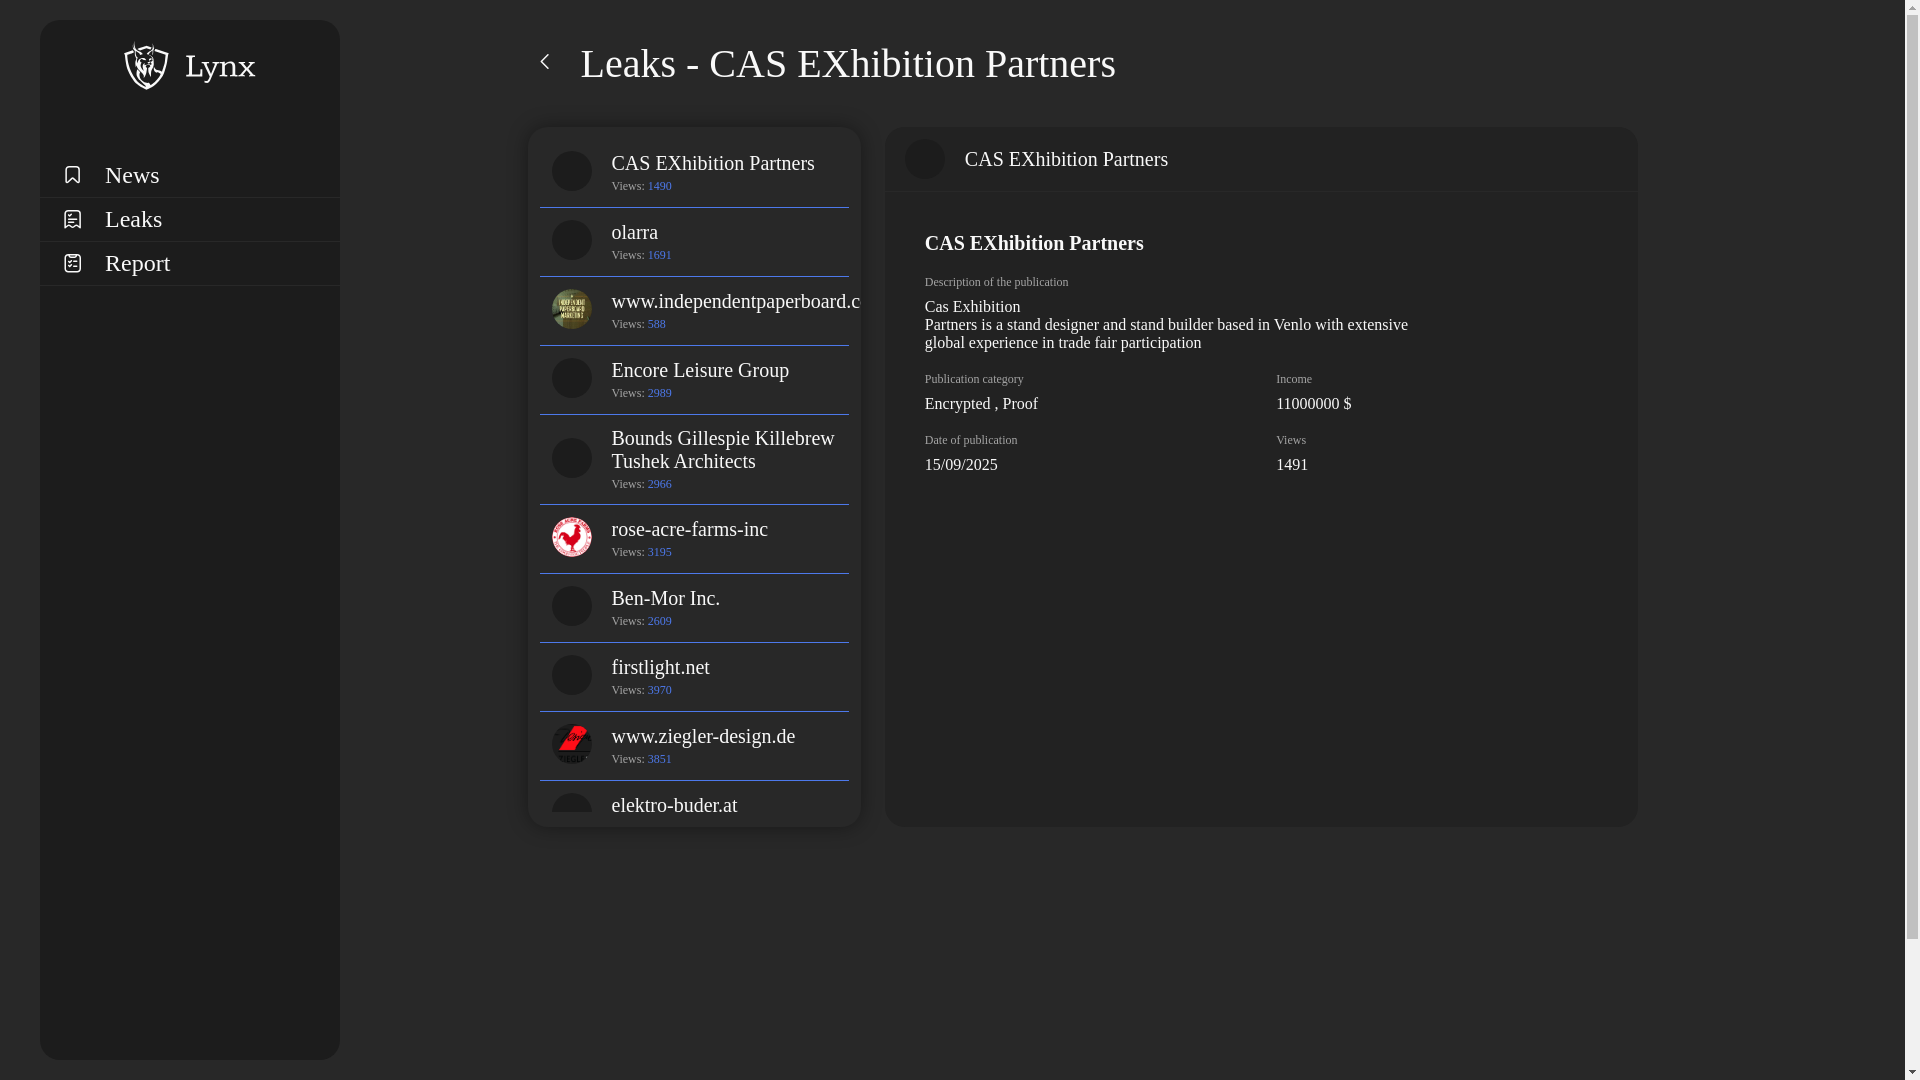
Task: Click the Leaks document icon
Action: pyautogui.click(x=72, y=219)
